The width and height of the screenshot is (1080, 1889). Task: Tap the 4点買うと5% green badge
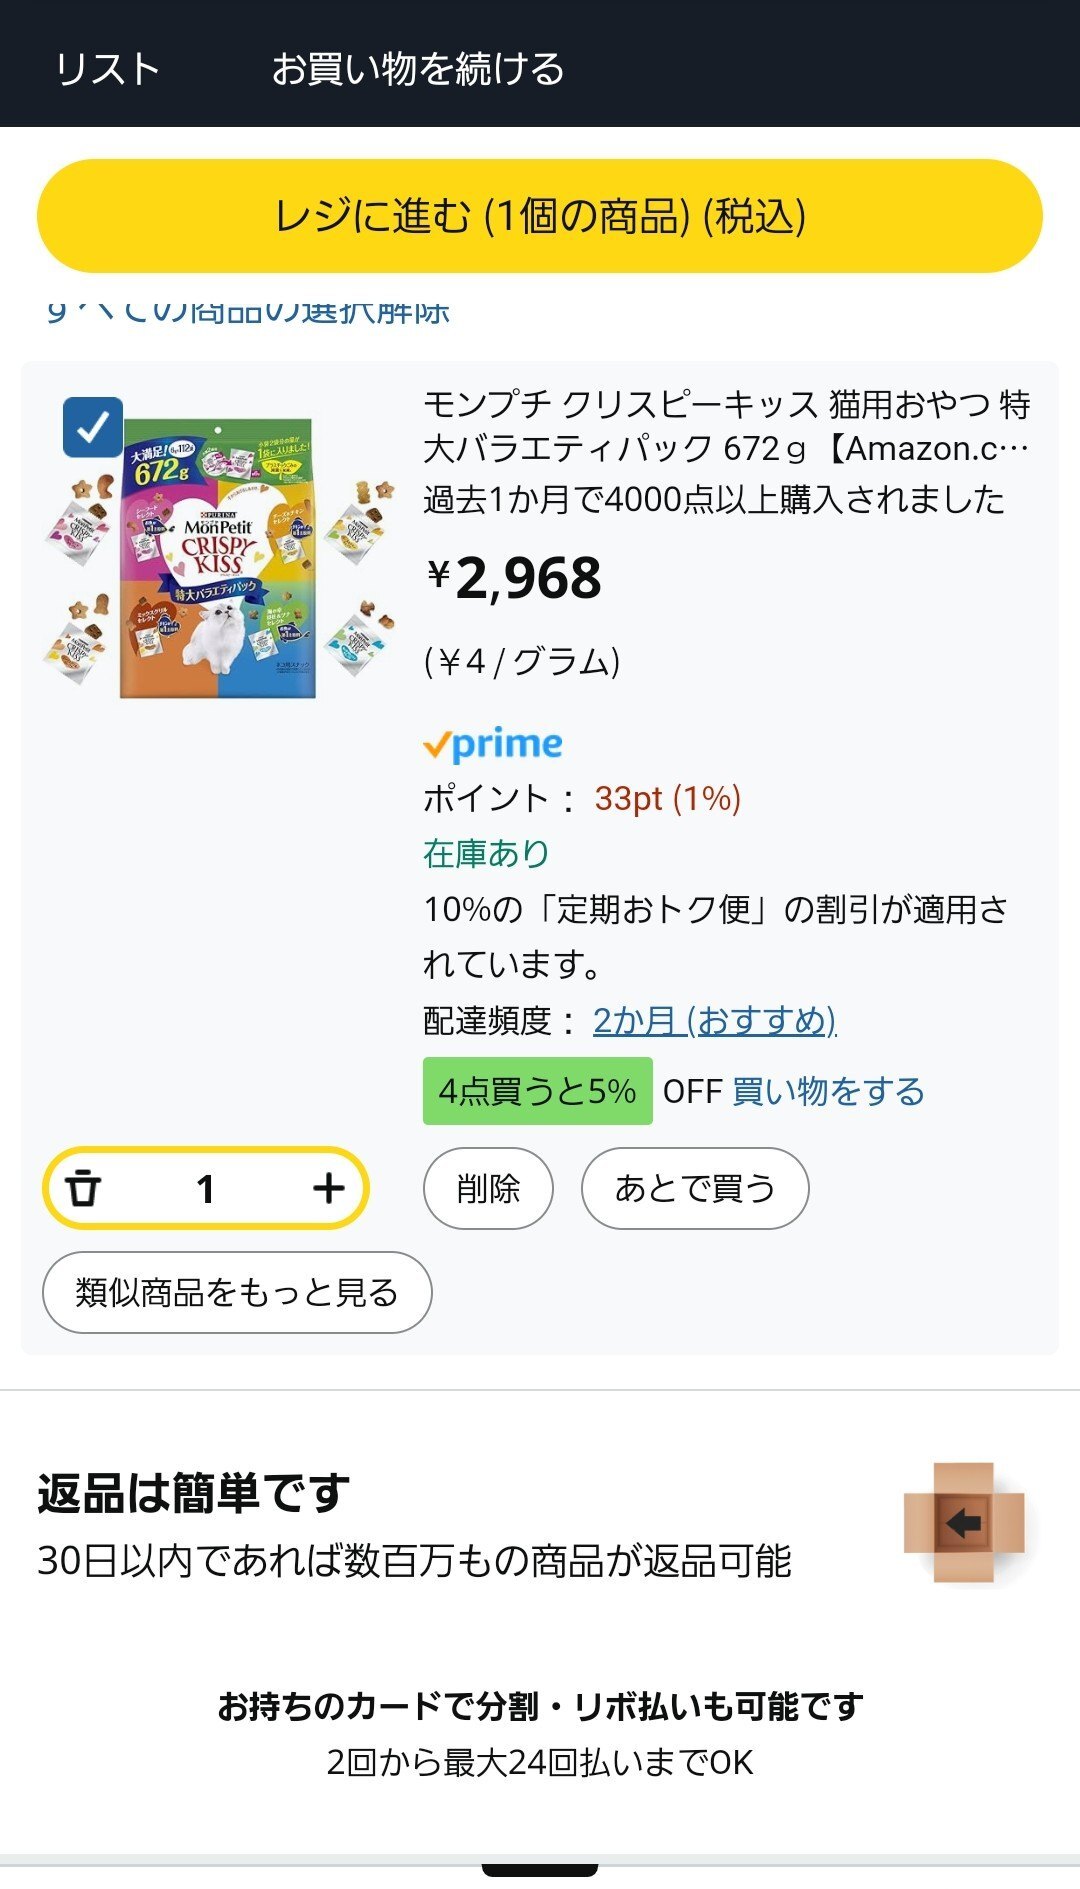[x=537, y=1091]
